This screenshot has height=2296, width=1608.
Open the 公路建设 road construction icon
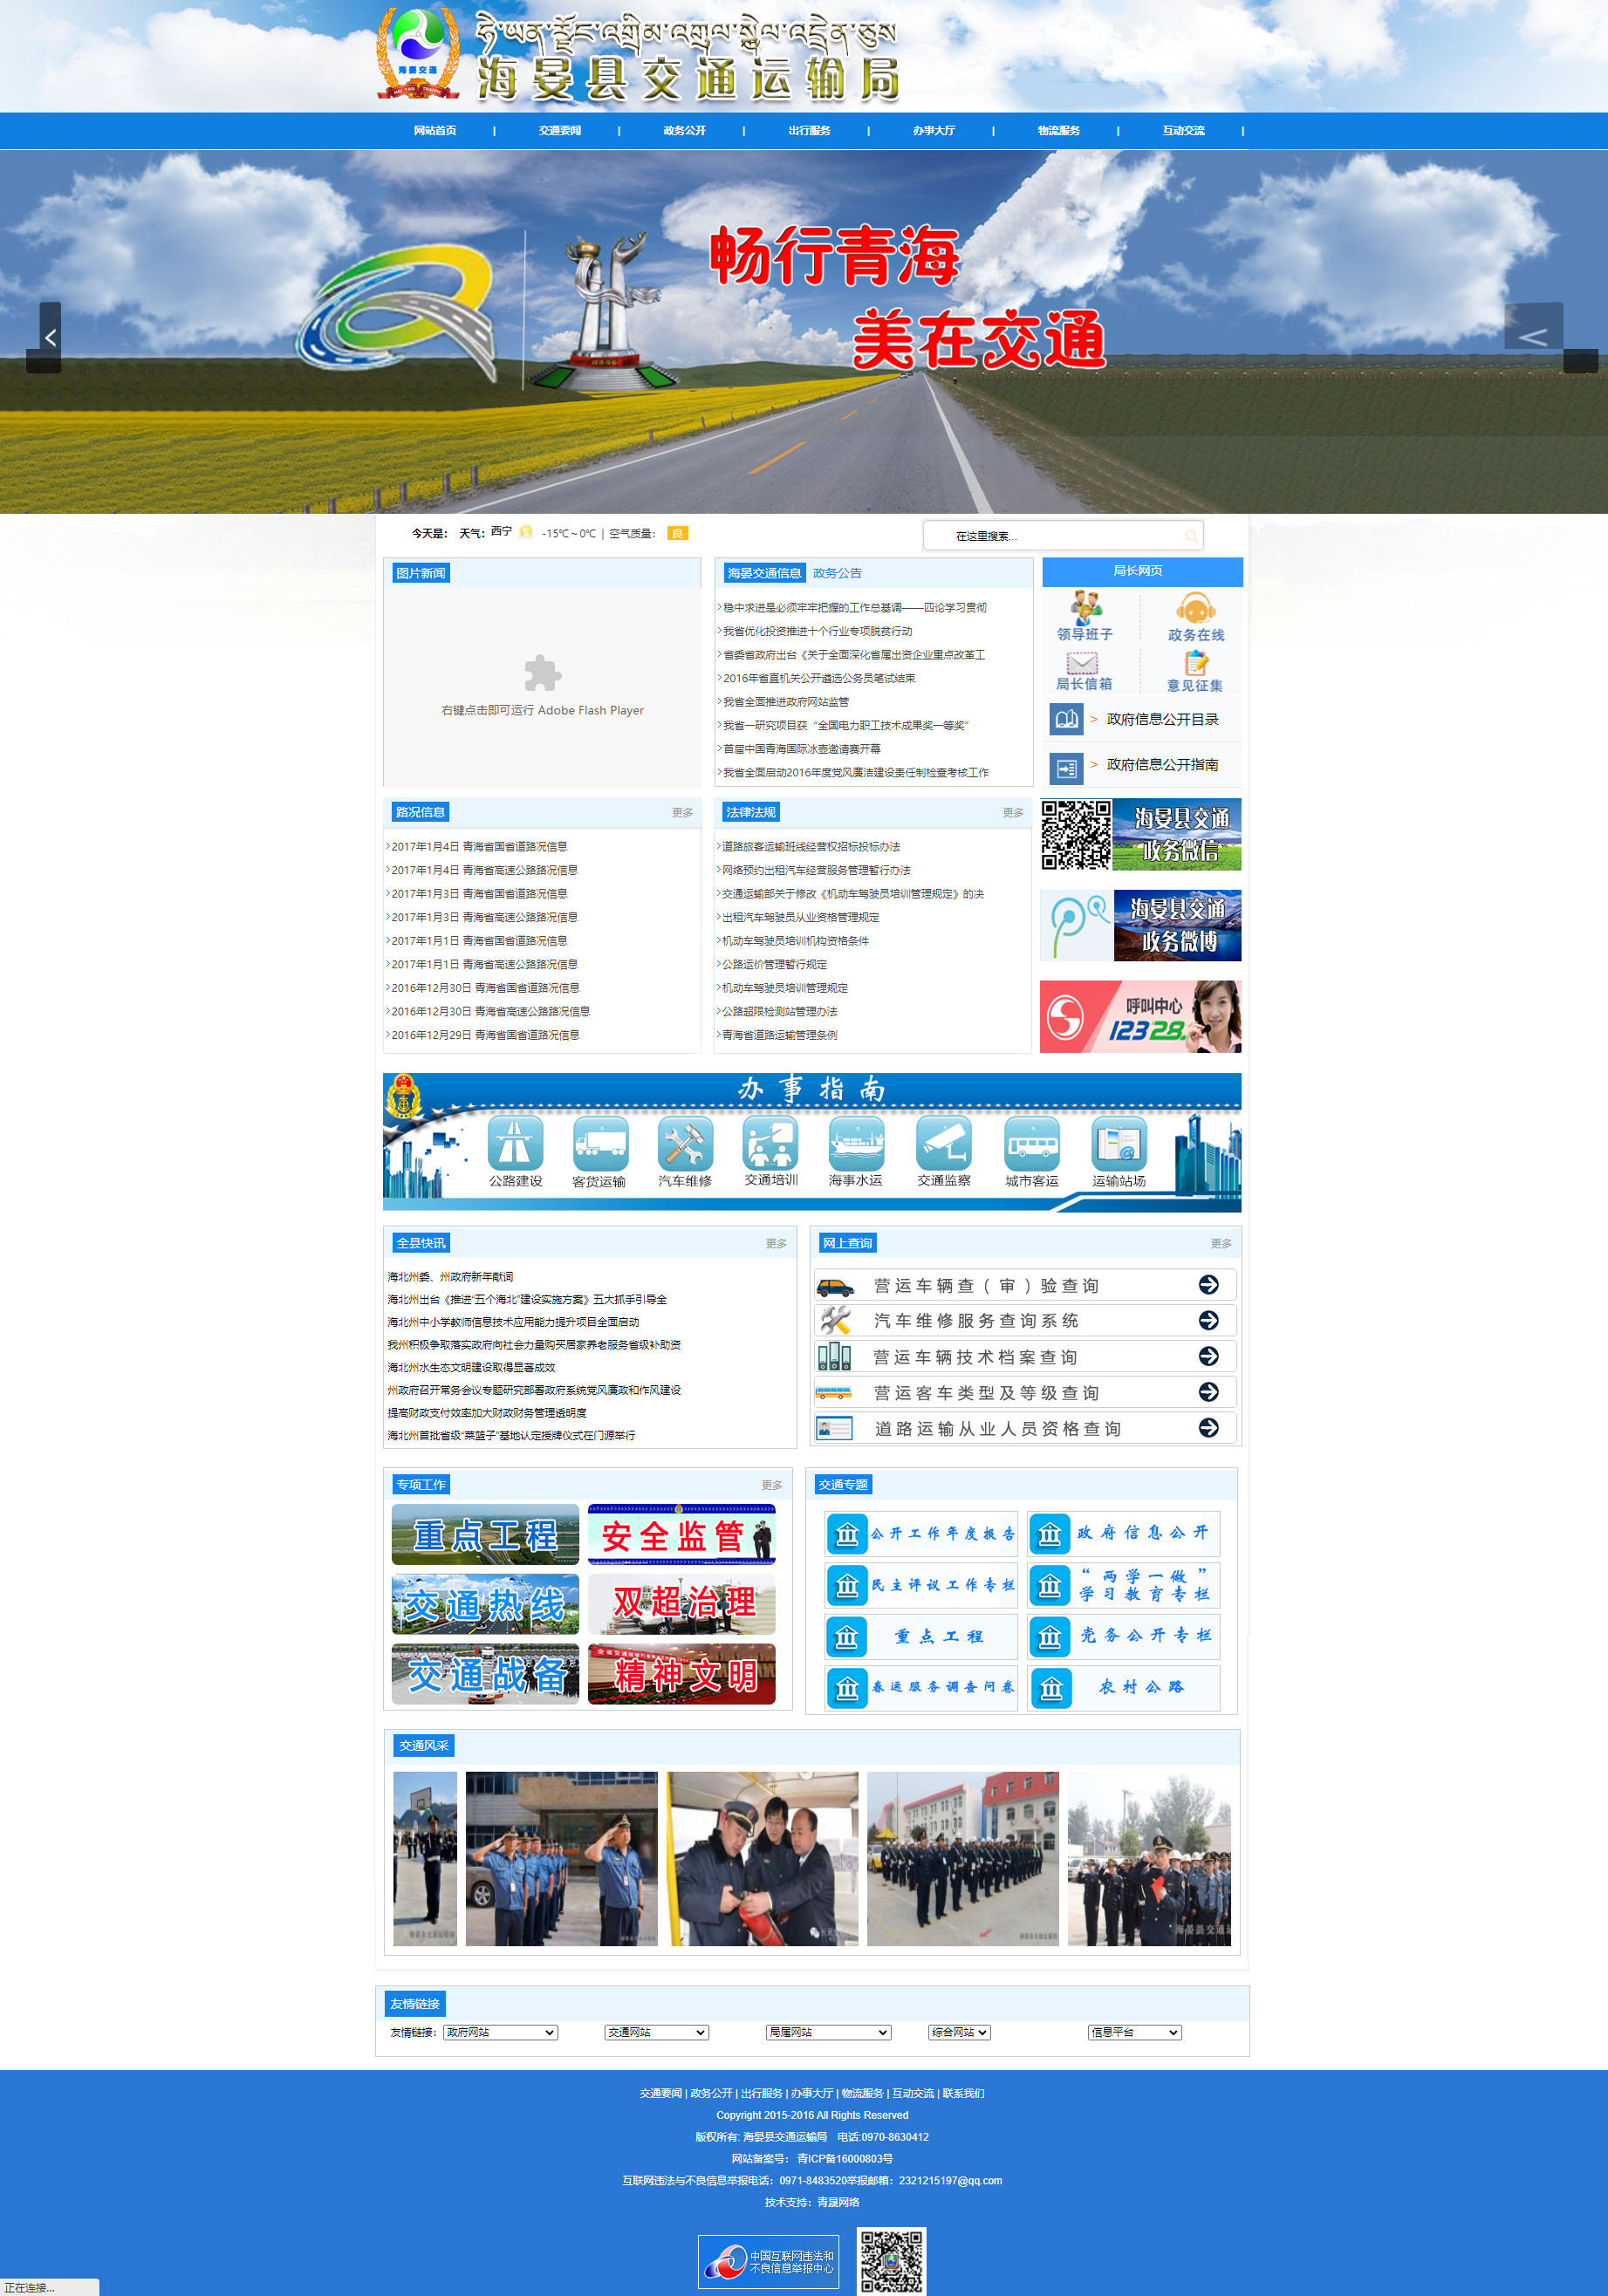[515, 1143]
